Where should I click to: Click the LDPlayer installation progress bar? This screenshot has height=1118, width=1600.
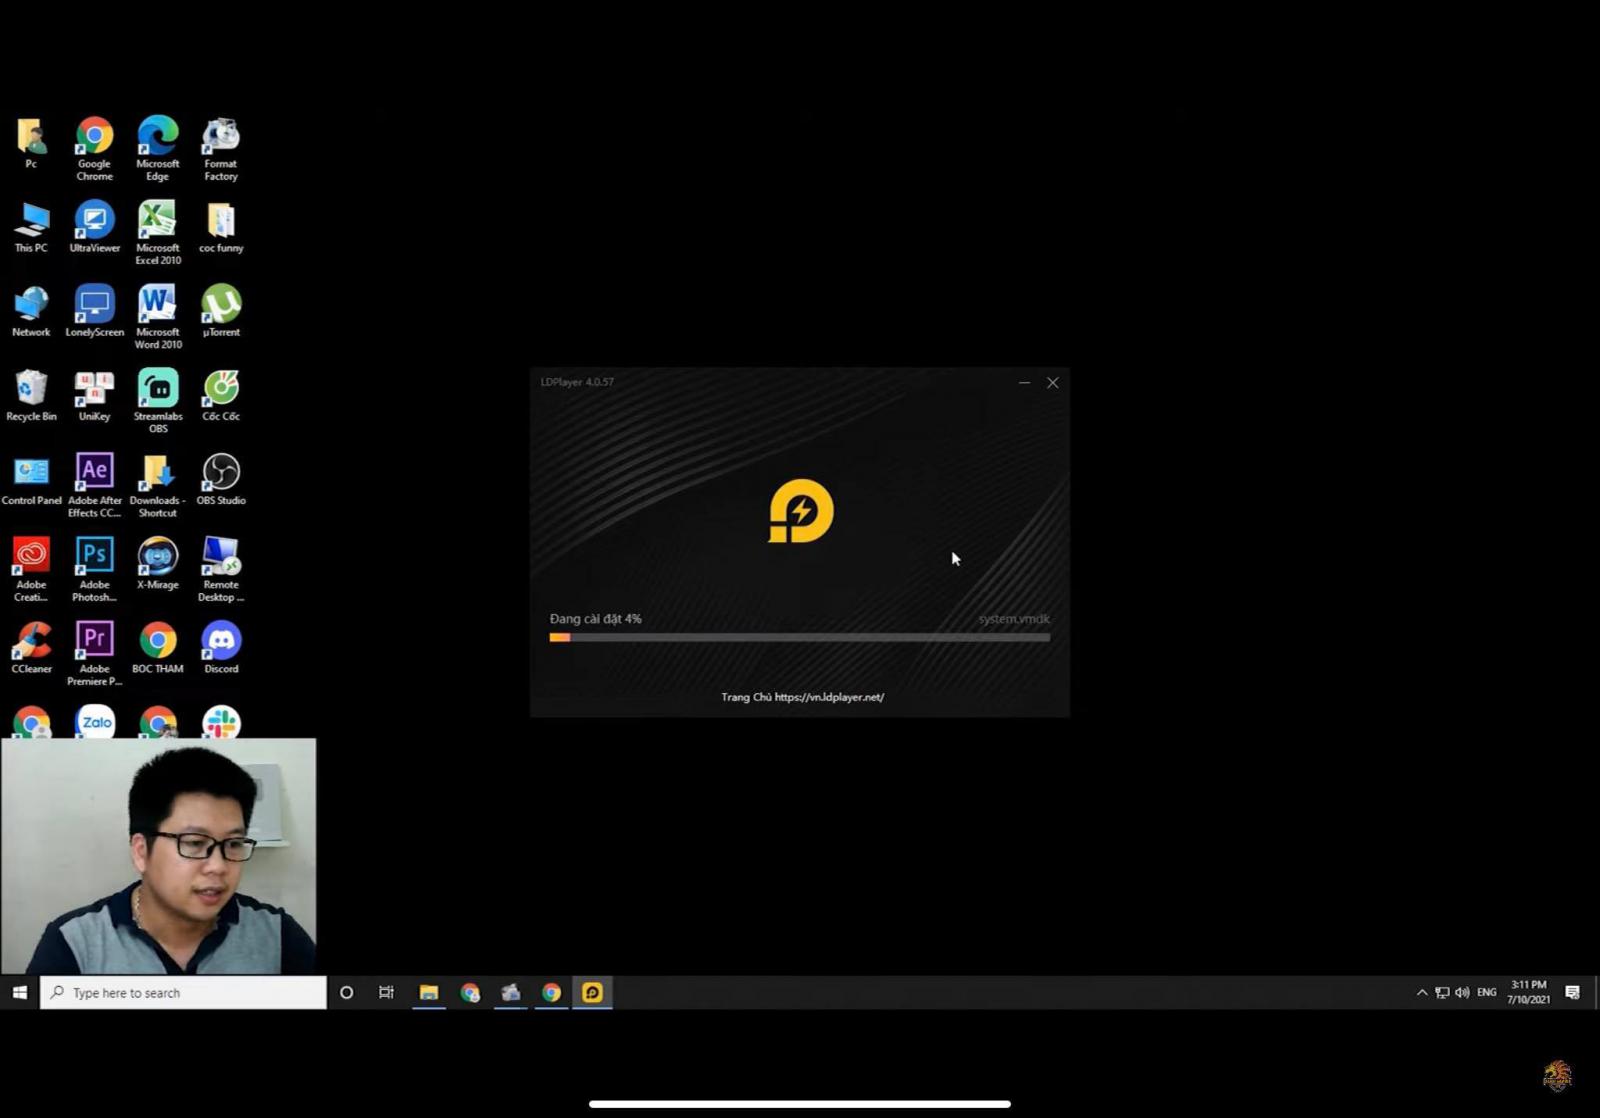tap(799, 637)
